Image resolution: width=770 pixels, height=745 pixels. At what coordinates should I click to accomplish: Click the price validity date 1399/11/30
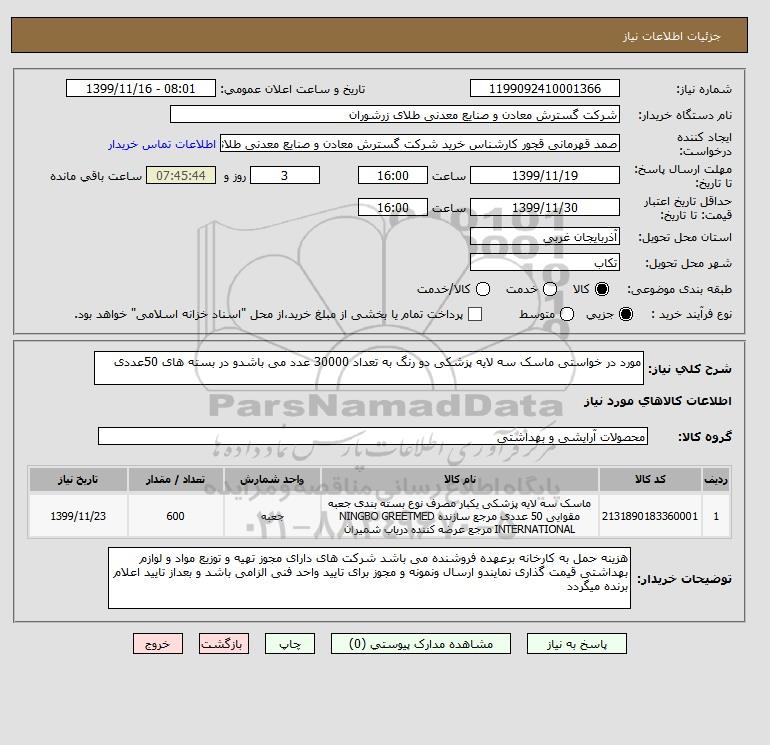click(545, 207)
